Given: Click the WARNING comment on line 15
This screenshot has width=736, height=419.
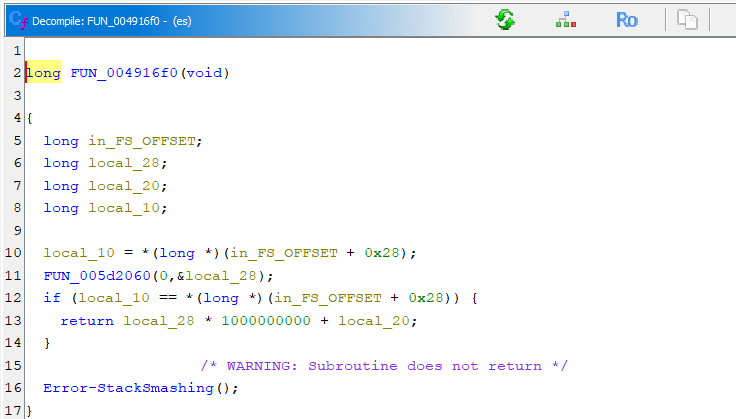Looking at the screenshot, I should (384, 366).
